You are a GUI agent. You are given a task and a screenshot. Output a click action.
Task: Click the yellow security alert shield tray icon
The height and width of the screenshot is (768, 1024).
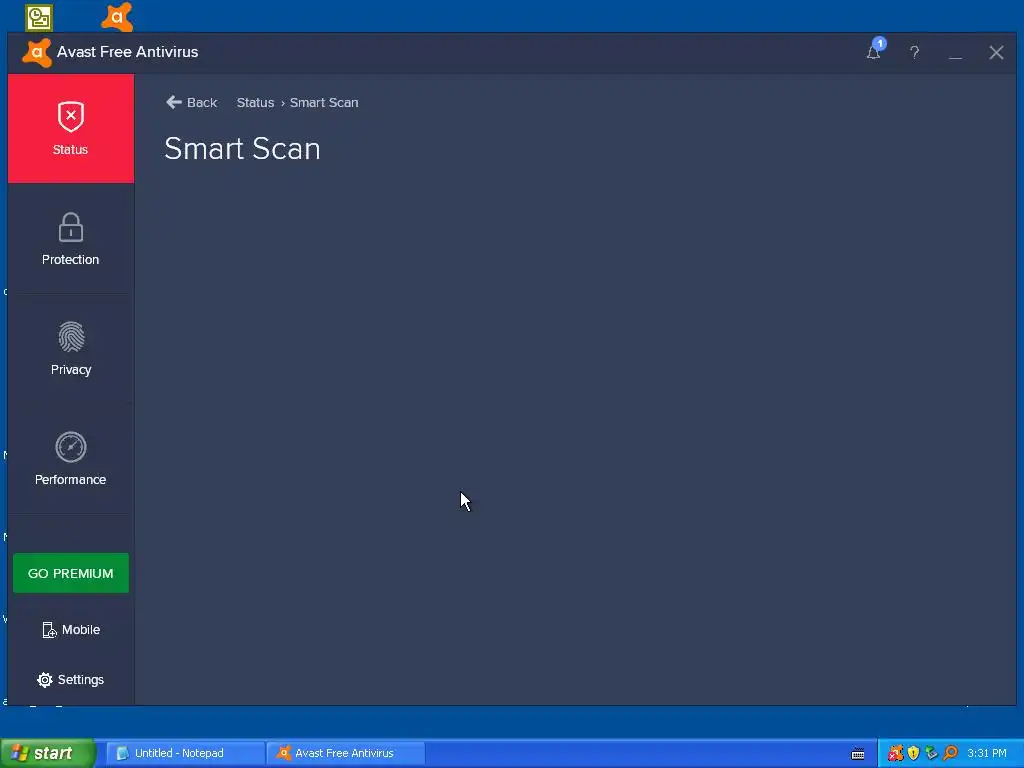click(x=914, y=754)
